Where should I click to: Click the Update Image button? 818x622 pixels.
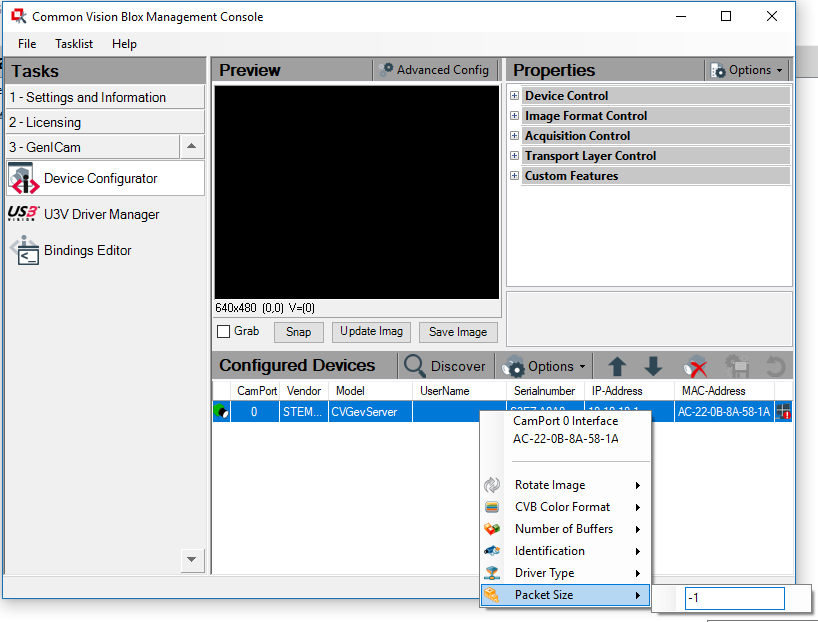[371, 332]
